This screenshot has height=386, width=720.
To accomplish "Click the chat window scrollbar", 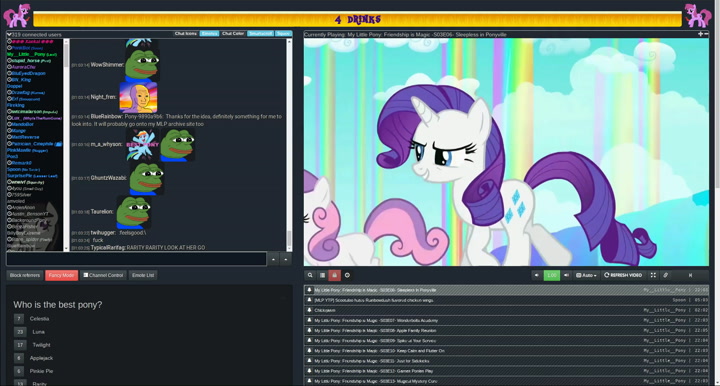I will [289, 145].
